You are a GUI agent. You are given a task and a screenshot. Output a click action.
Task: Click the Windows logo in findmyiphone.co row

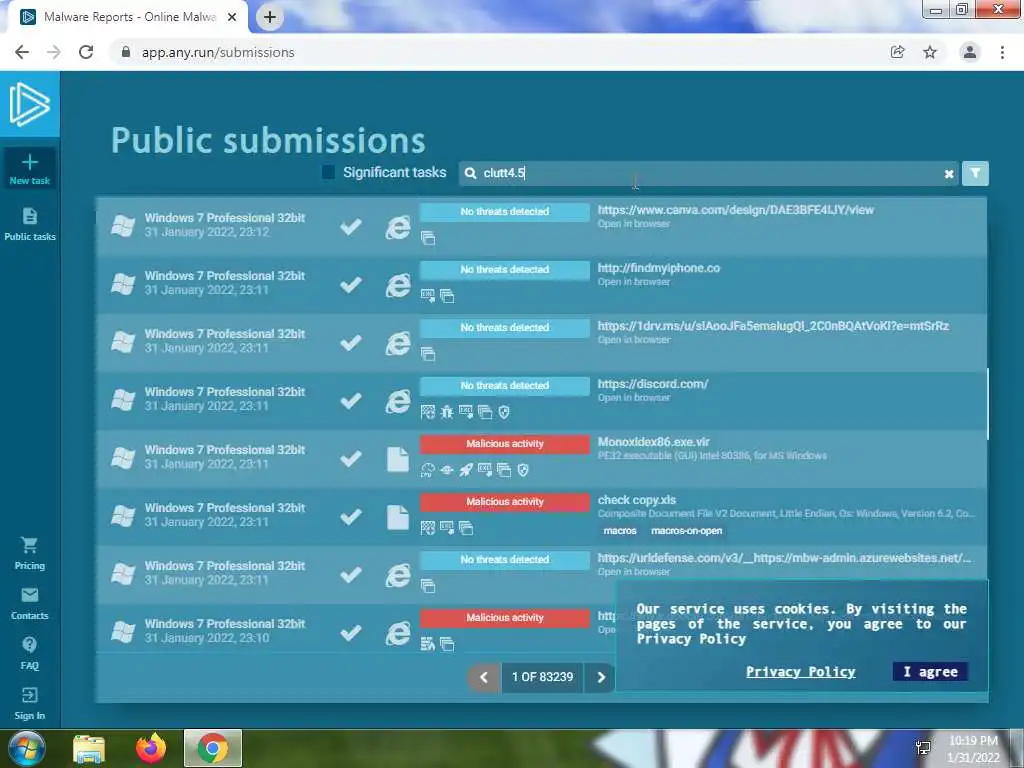tap(123, 284)
